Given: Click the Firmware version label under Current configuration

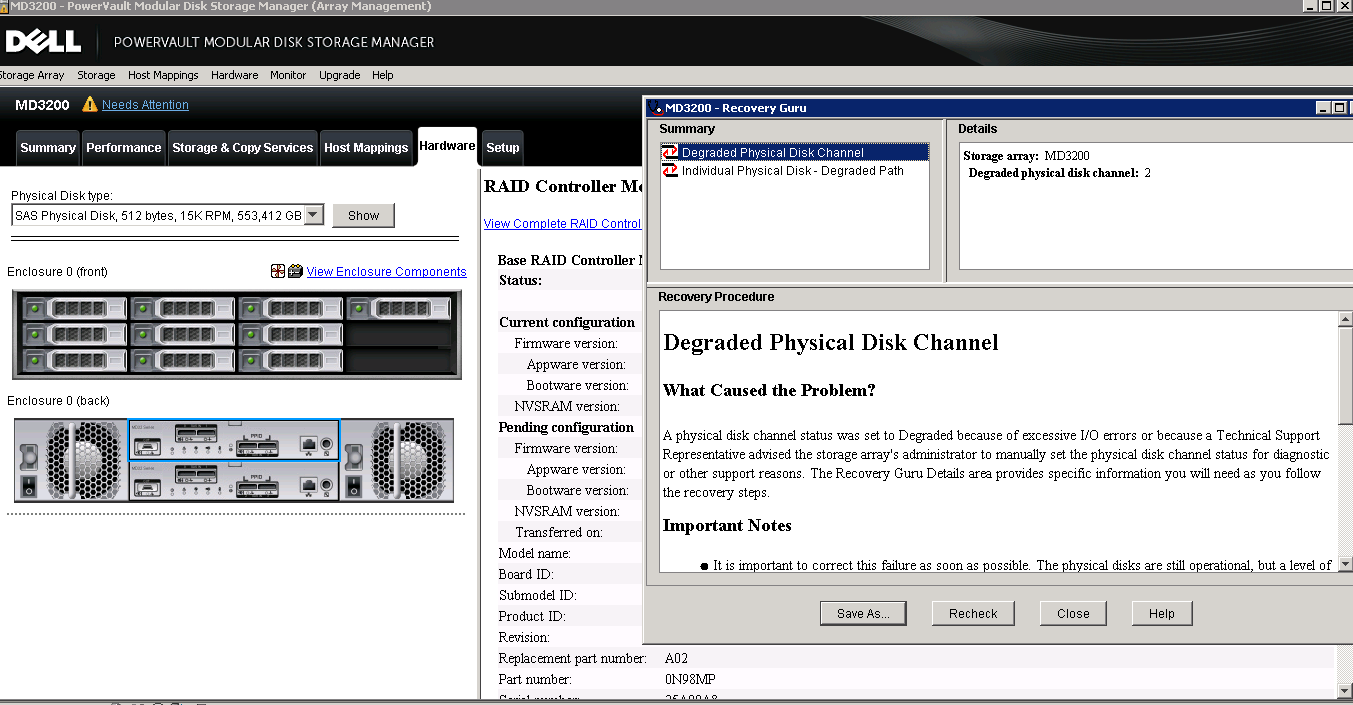Looking at the screenshot, I should coord(566,344).
